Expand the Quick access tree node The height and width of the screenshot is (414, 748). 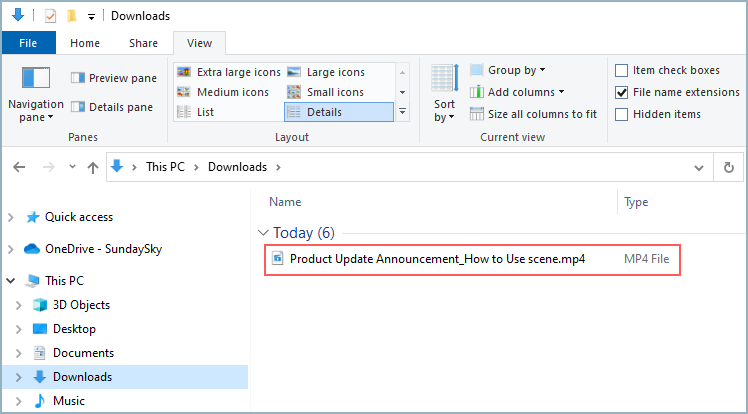point(11,217)
